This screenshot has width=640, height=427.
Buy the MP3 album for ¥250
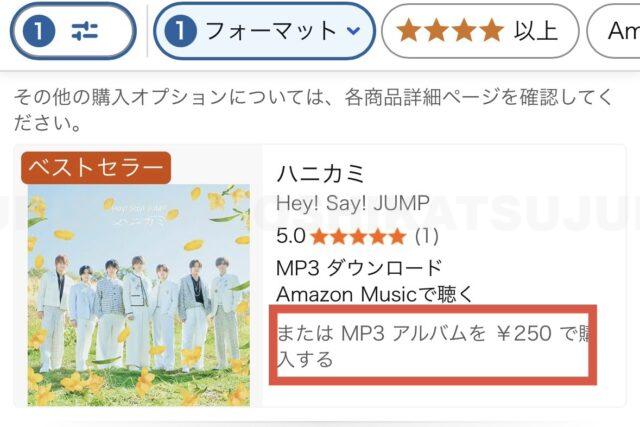pyautogui.click(x=433, y=345)
